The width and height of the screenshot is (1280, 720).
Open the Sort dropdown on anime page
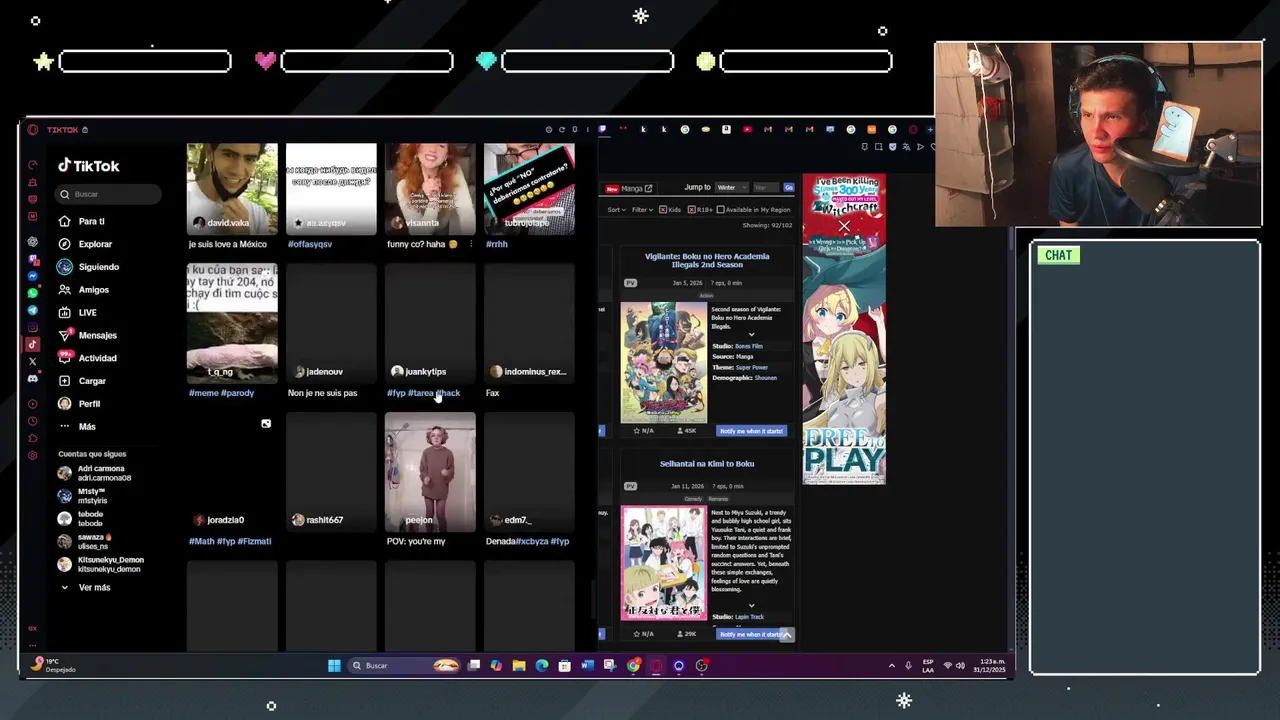coord(616,210)
